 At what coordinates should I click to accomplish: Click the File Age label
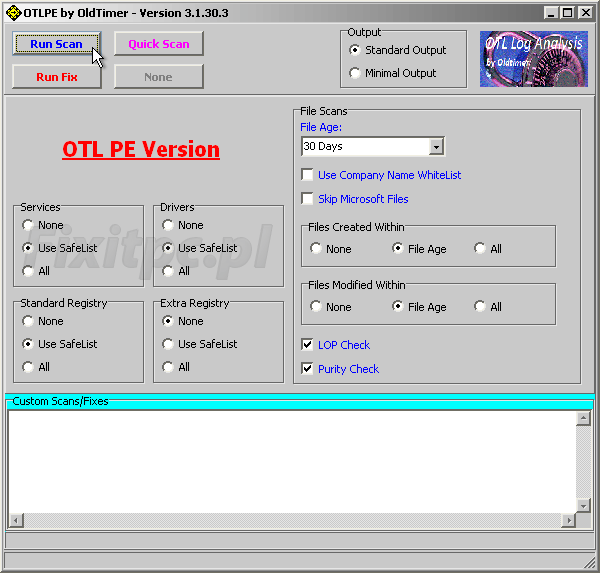[x=321, y=127]
